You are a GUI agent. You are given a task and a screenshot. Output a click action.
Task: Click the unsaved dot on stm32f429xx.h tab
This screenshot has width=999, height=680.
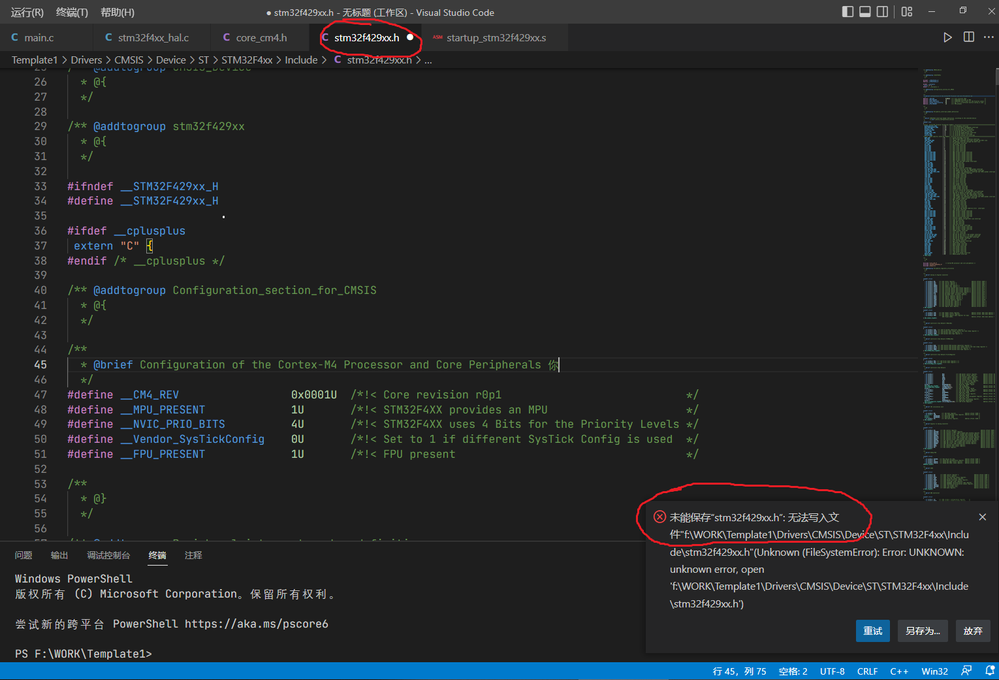410,38
